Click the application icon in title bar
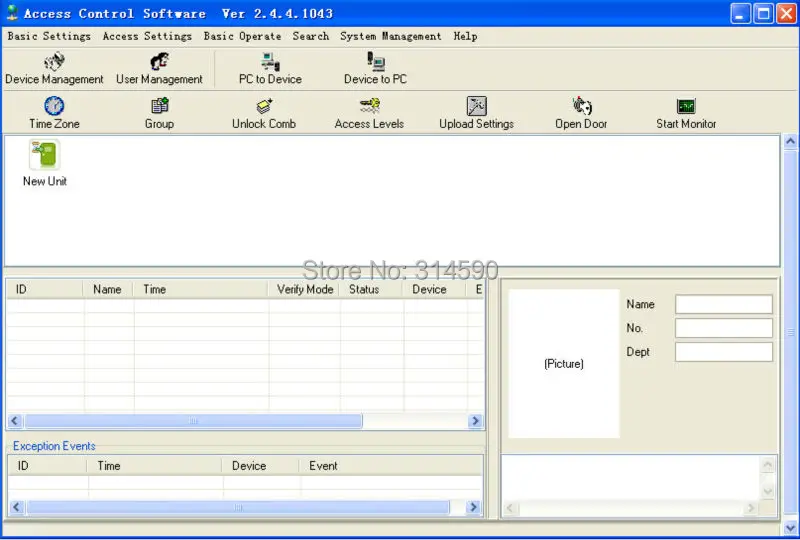This screenshot has width=800, height=540. tap(12, 13)
